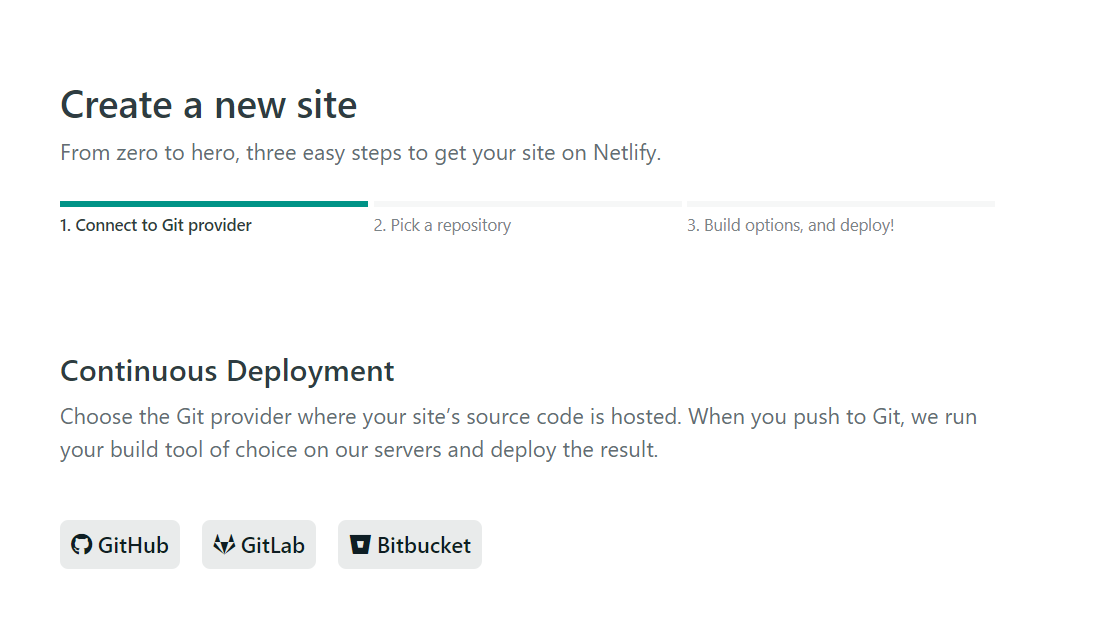The image size is (1093, 640).
Task: Open step 3 Build options, and deploy!
Action: (x=790, y=225)
